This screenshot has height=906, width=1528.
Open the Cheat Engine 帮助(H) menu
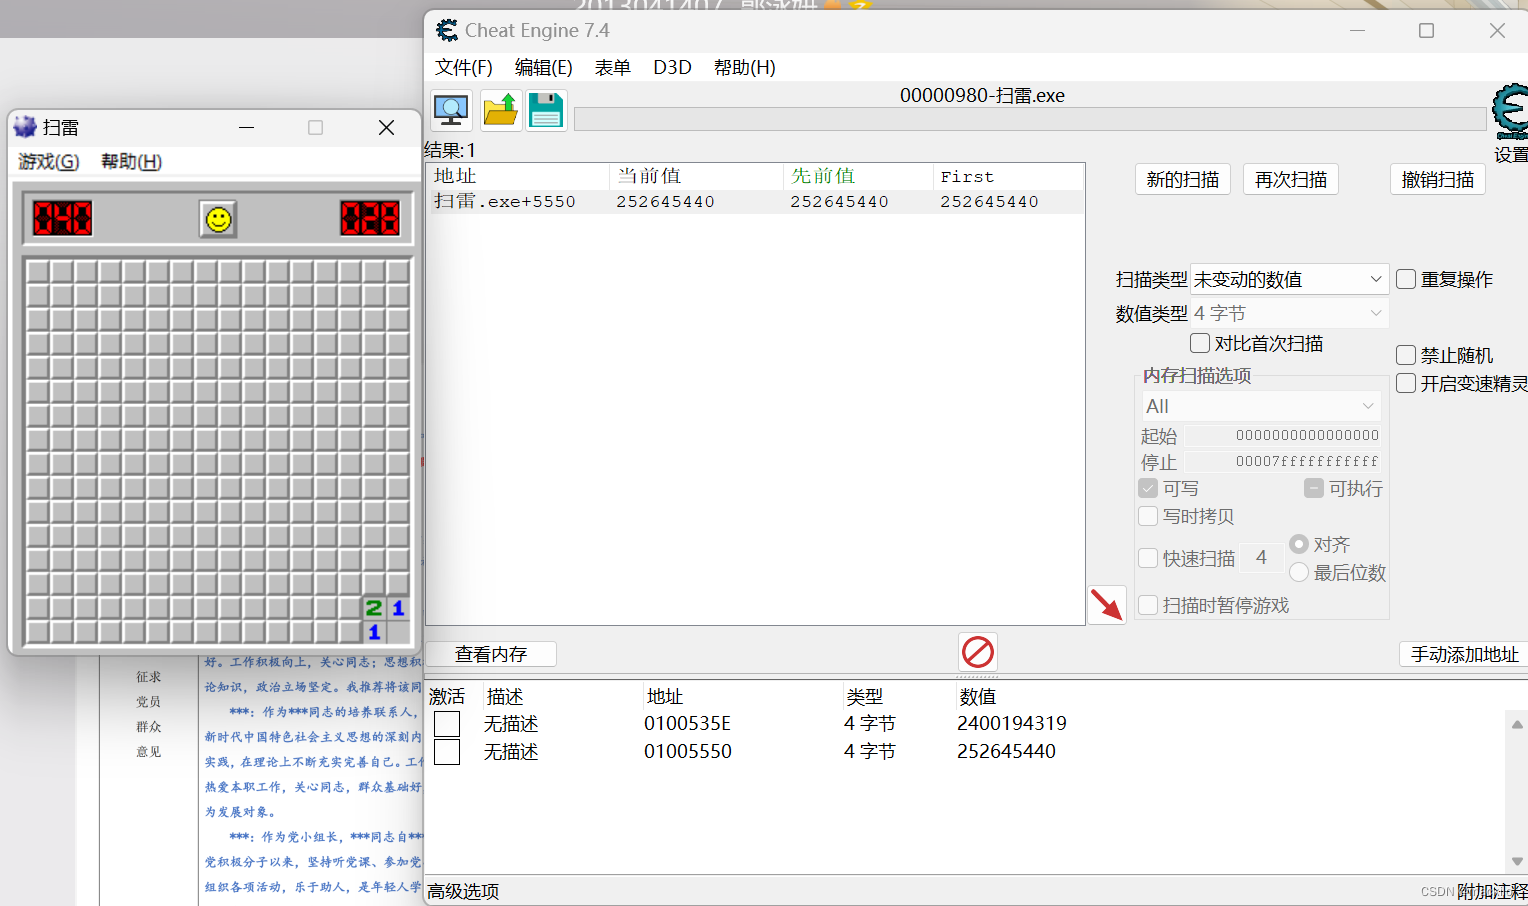click(745, 67)
